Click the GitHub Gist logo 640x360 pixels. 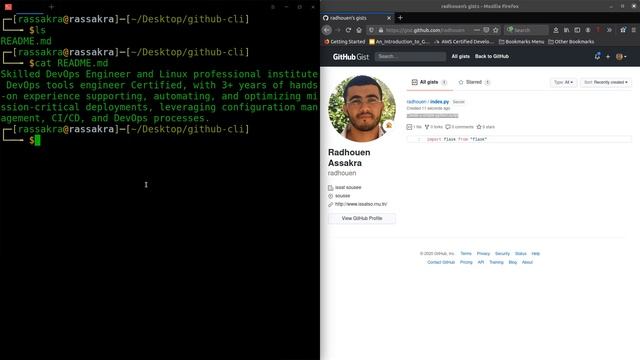351,57
